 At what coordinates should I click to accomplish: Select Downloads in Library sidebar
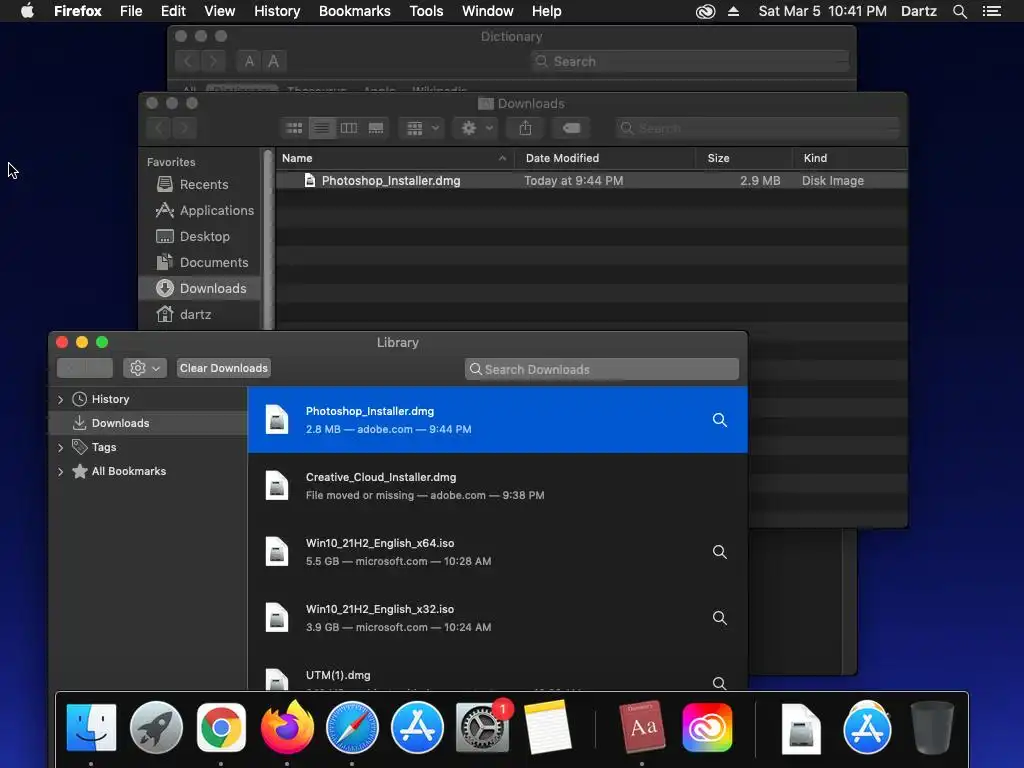pyautogui.click(x=148, y=423)
